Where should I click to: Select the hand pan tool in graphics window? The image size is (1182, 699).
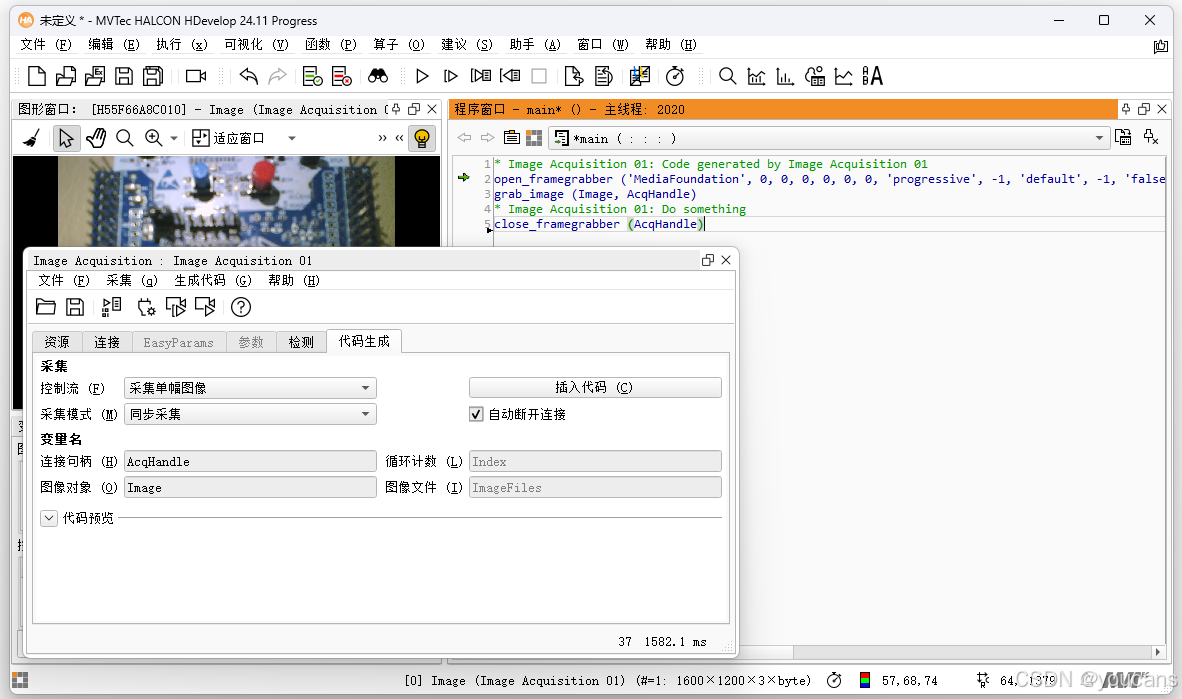pos(96,138)
